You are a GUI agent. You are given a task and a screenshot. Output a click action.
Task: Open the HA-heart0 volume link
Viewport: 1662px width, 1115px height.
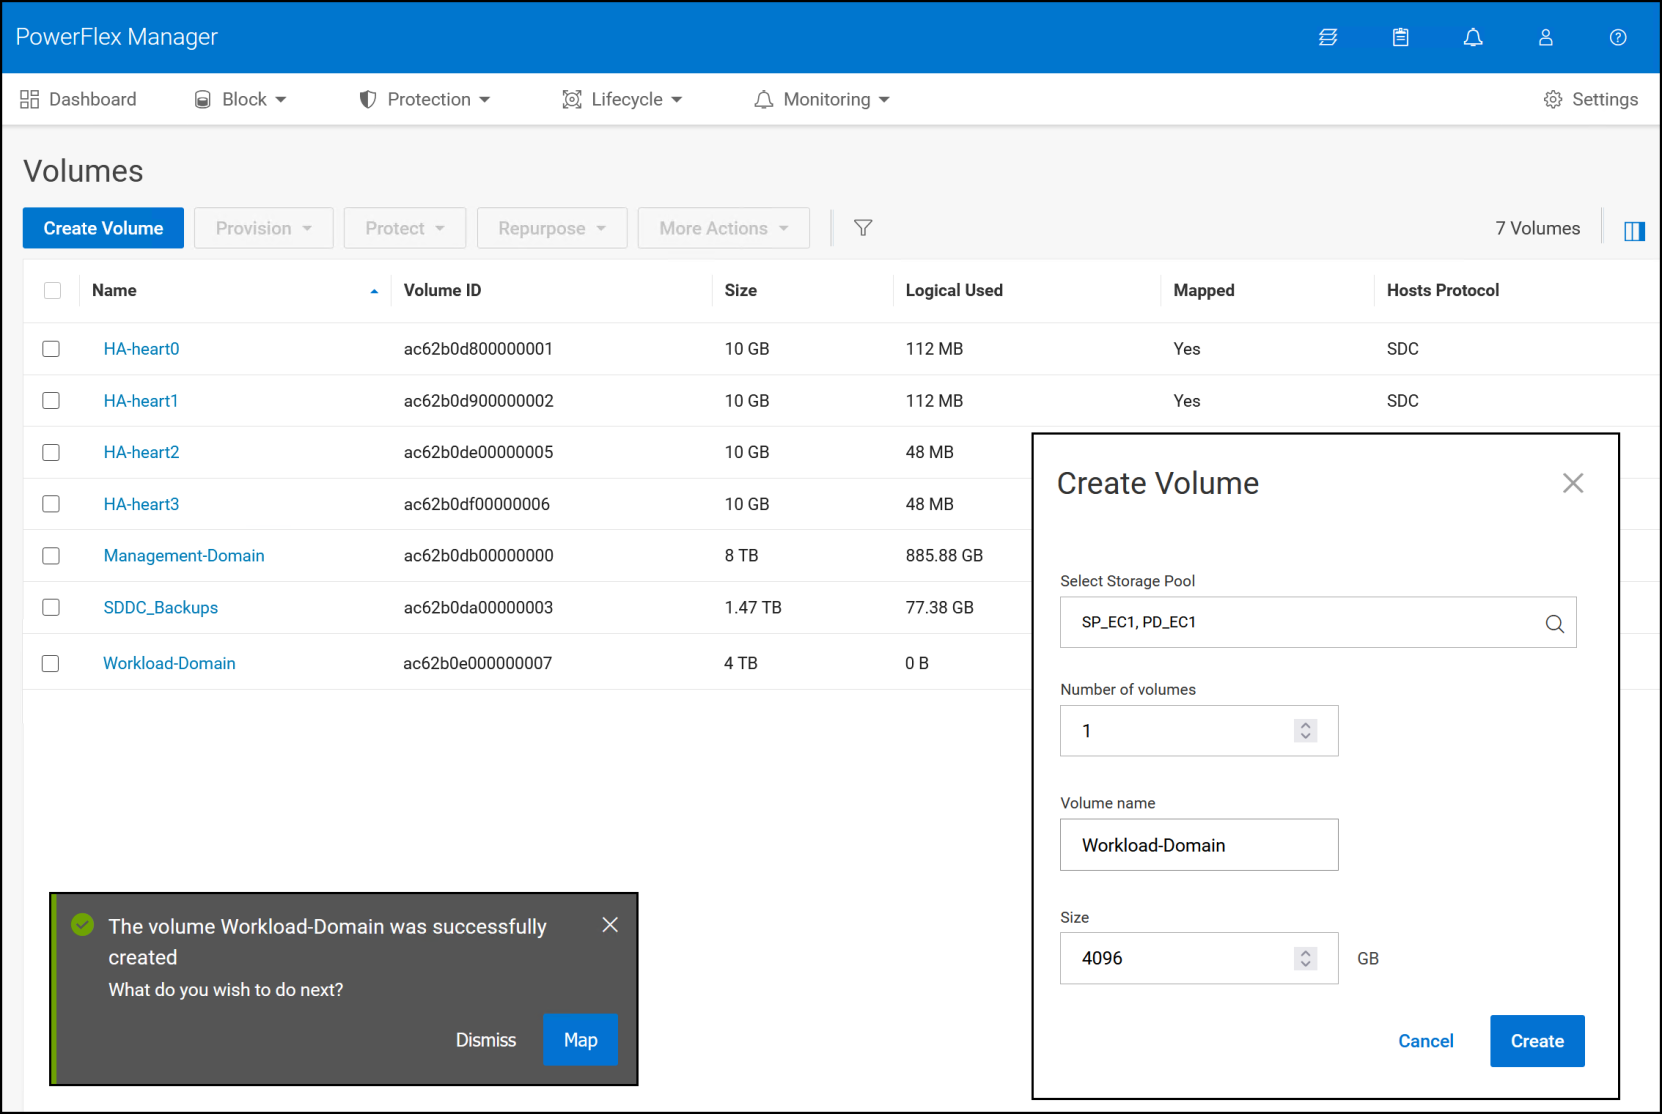pyautogui.click(x=141, y=349)
